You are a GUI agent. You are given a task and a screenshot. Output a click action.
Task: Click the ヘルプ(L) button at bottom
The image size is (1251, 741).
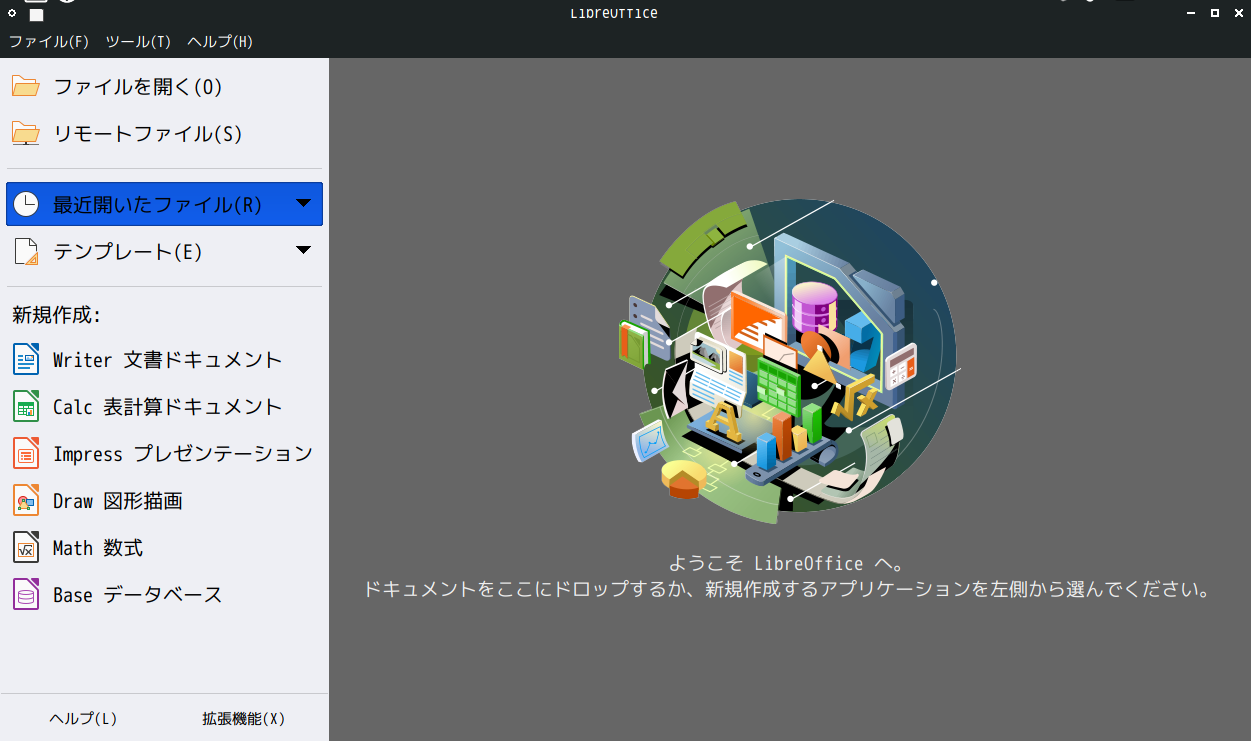pyautogui.click(x=83, y=718)
